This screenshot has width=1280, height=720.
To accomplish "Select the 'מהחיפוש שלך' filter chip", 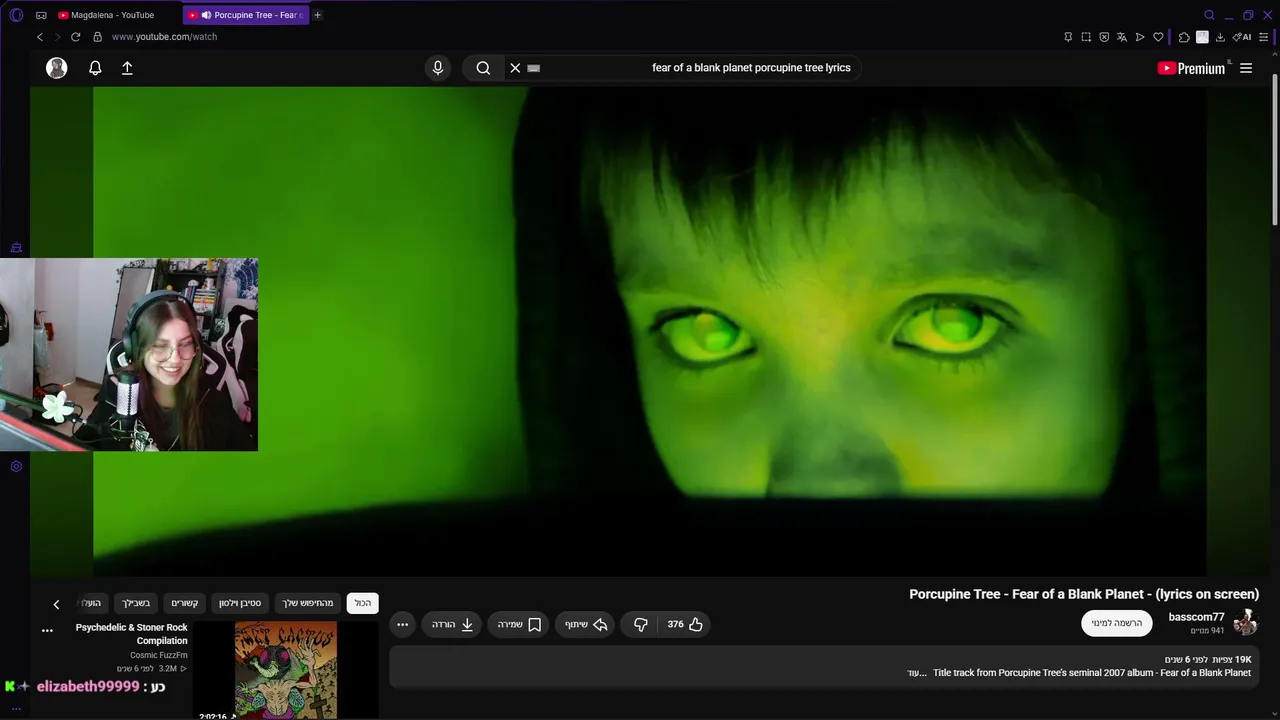I will pos(308,603).
